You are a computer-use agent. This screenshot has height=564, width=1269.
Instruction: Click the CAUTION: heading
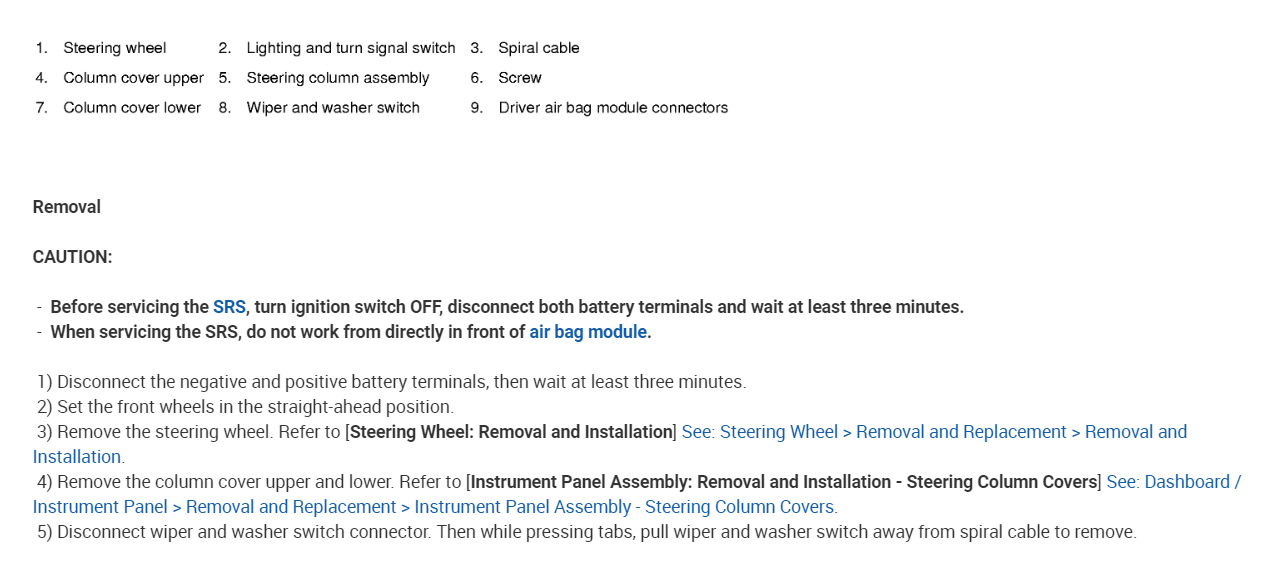tap(72, 257)
